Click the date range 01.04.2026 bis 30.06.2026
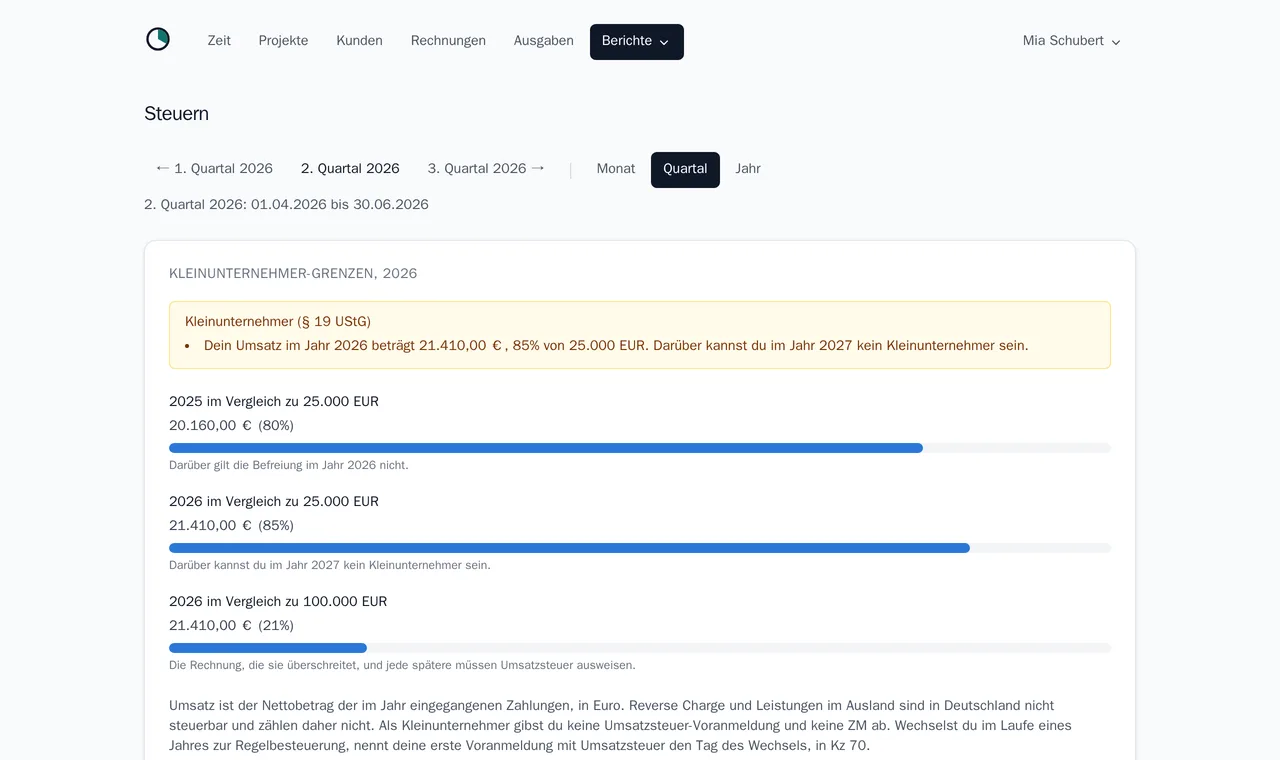Viewport: 1280px width, 760px height. point(340,204)
